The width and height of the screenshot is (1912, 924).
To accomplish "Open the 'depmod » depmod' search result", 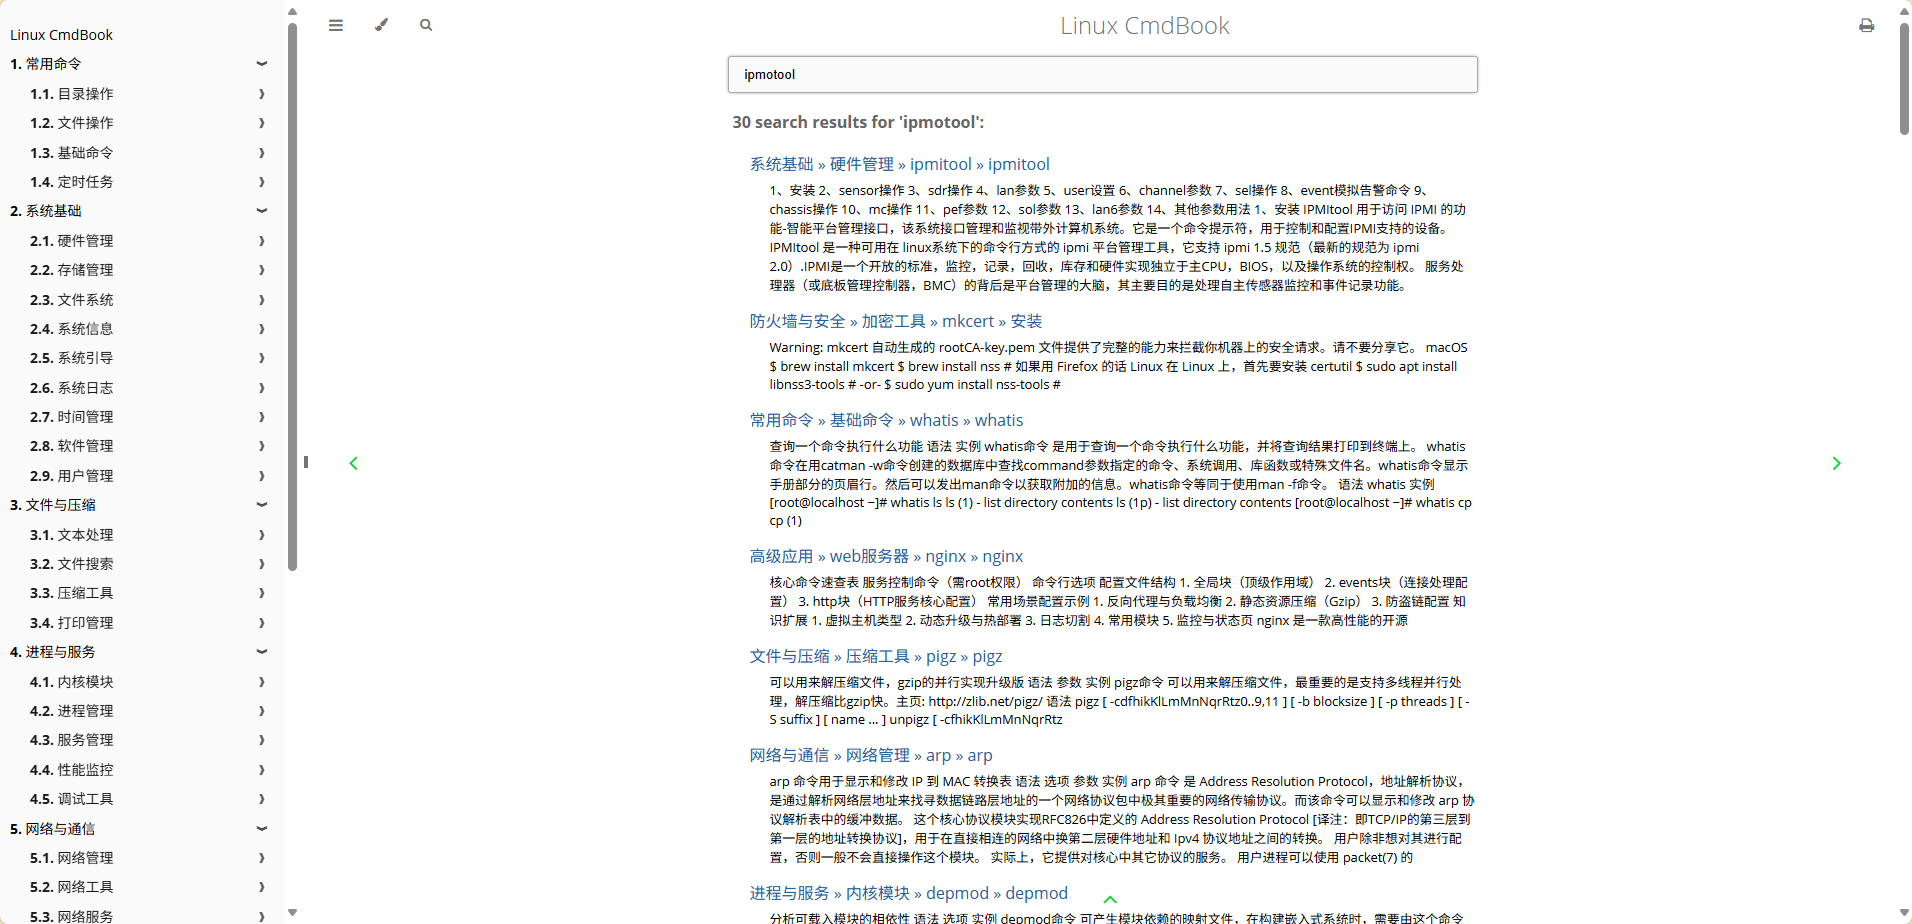I will pos(909,893).
